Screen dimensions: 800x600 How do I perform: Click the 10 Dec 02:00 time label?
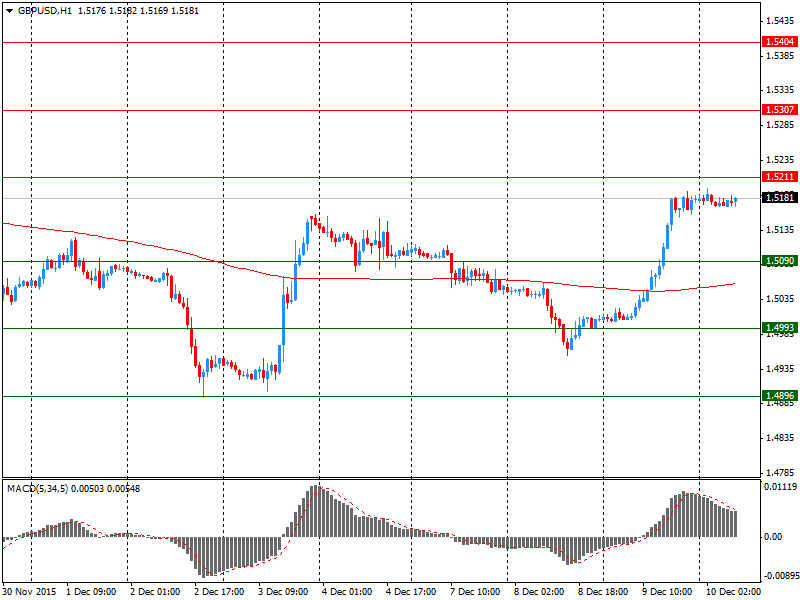[x=733, y=592]
